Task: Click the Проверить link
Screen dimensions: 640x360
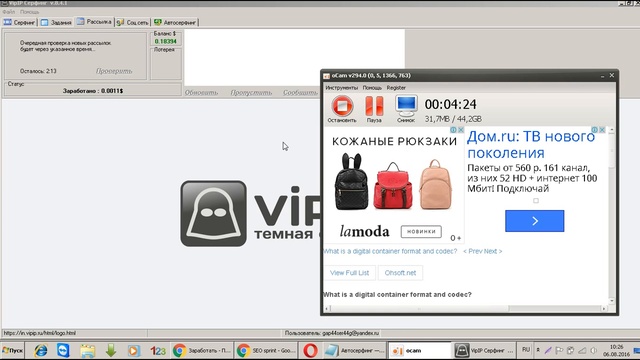Action: point(114,71)
